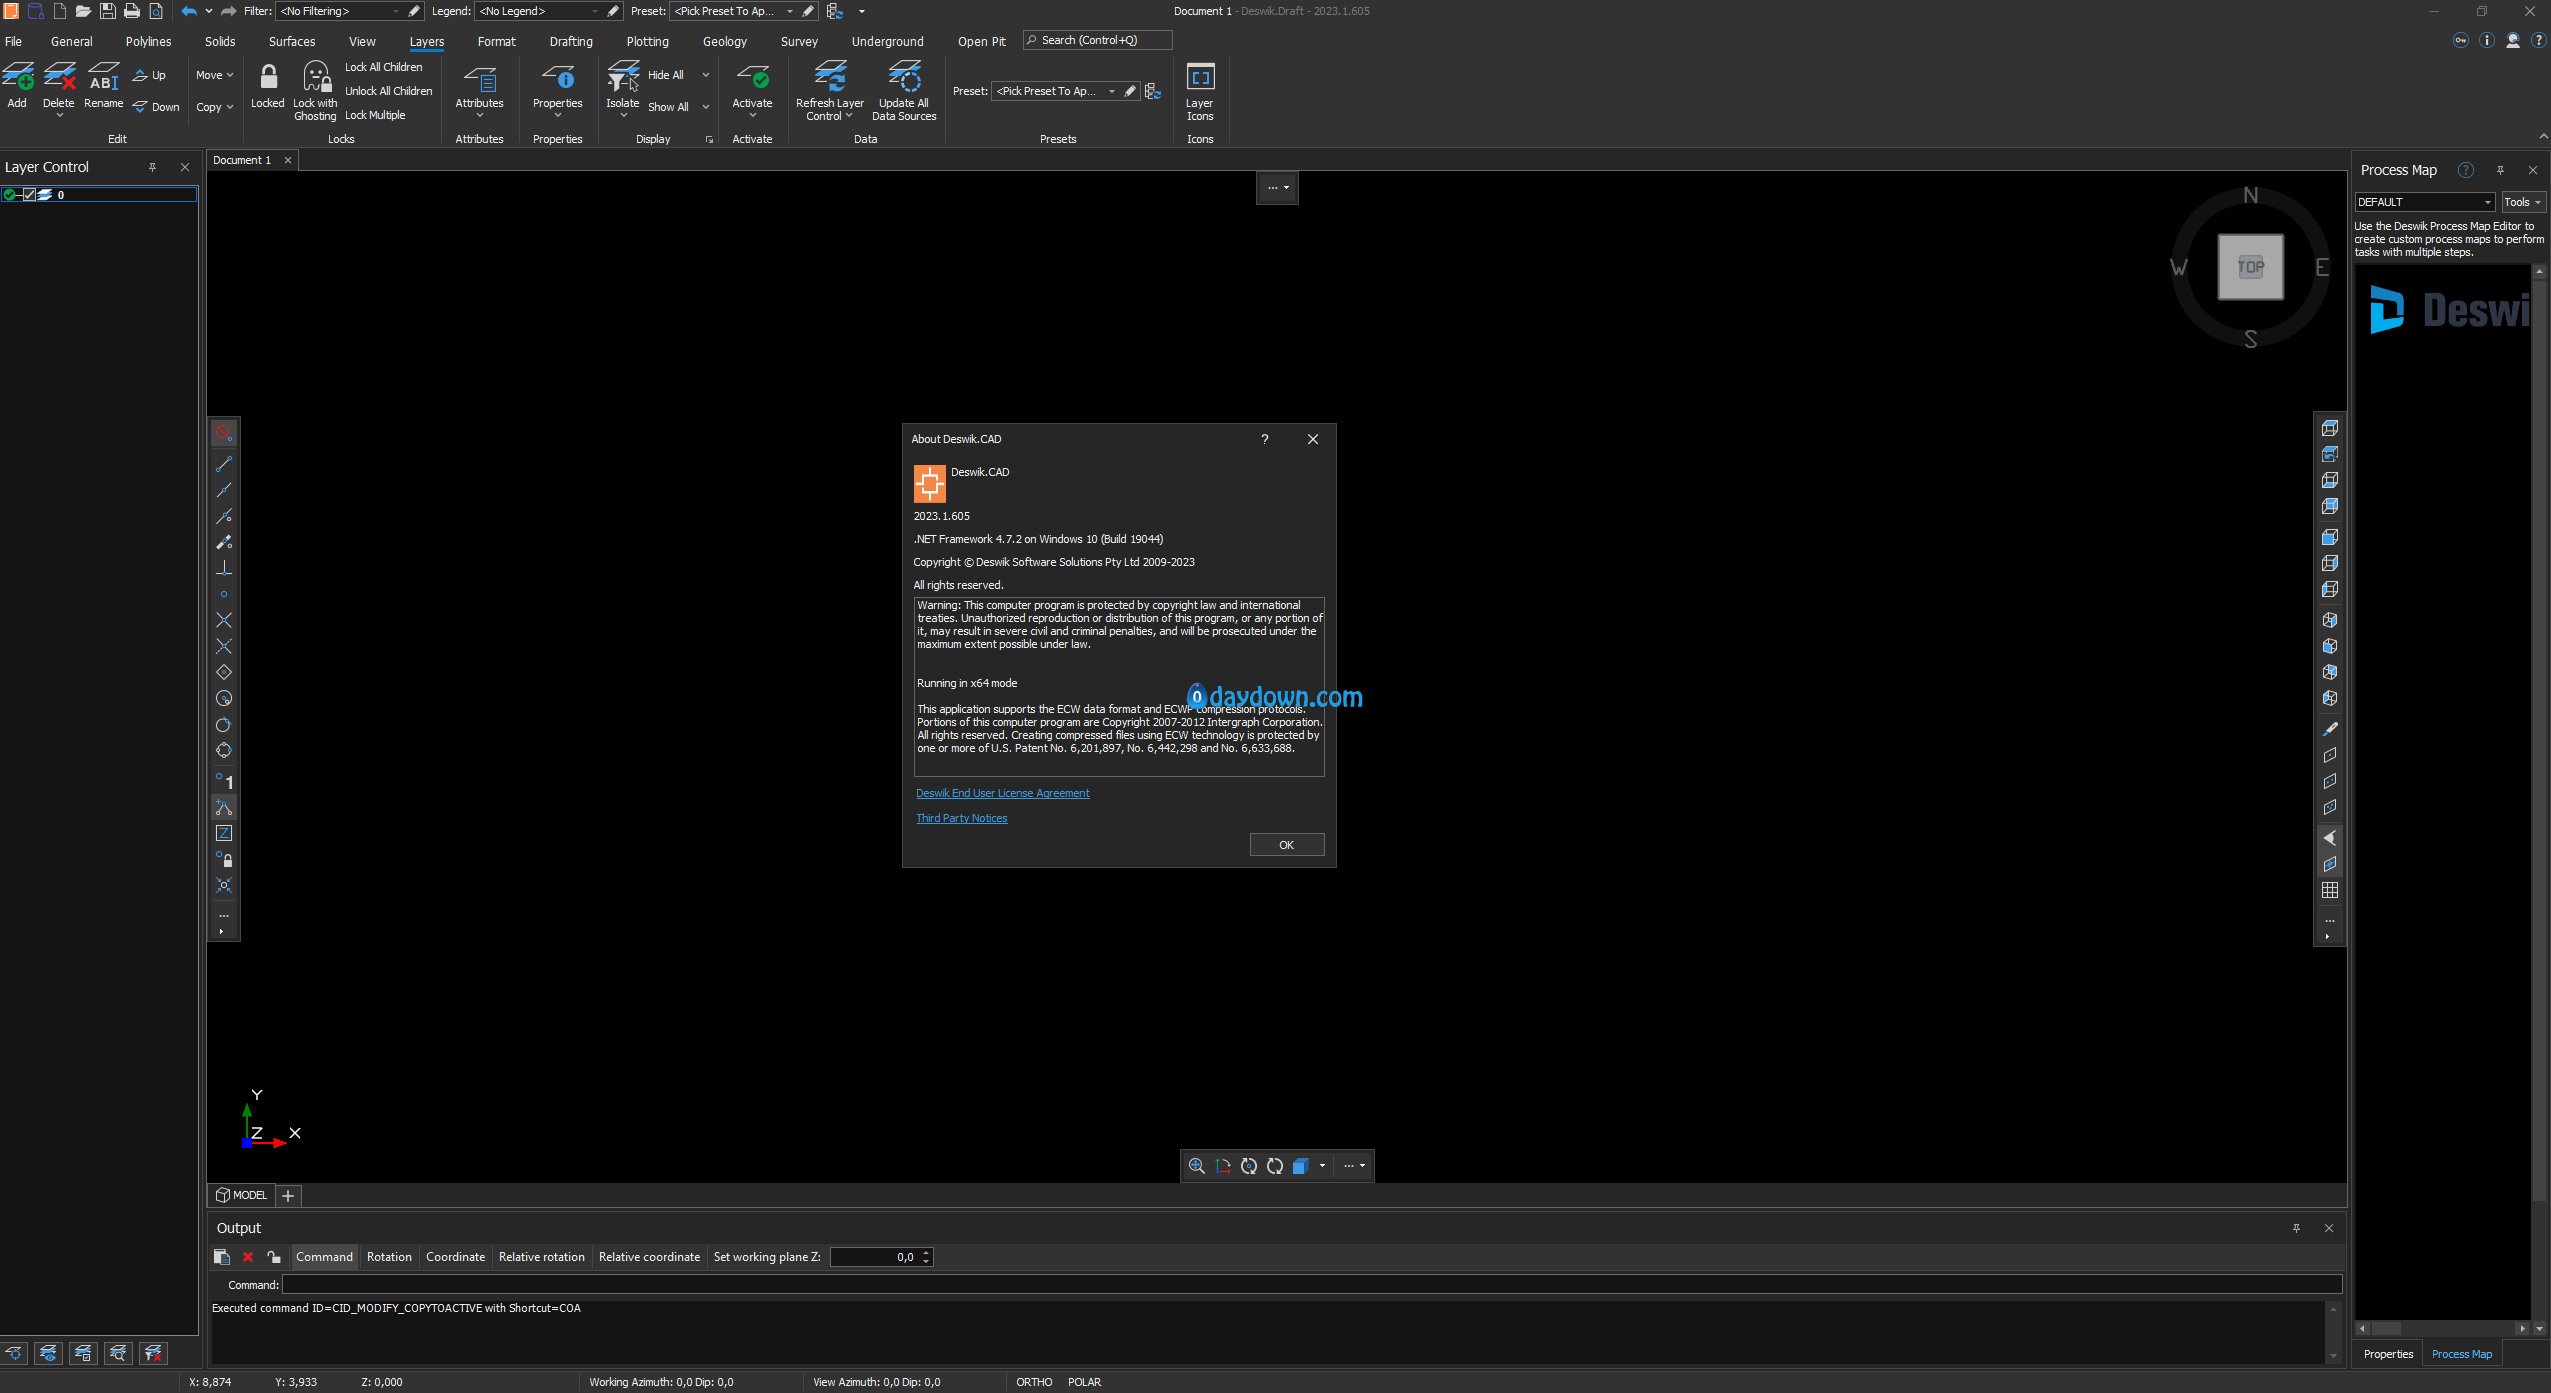Click the Redo arrow icon
The height and width of the screenshot is (1393, 2551).
[228, 11]
